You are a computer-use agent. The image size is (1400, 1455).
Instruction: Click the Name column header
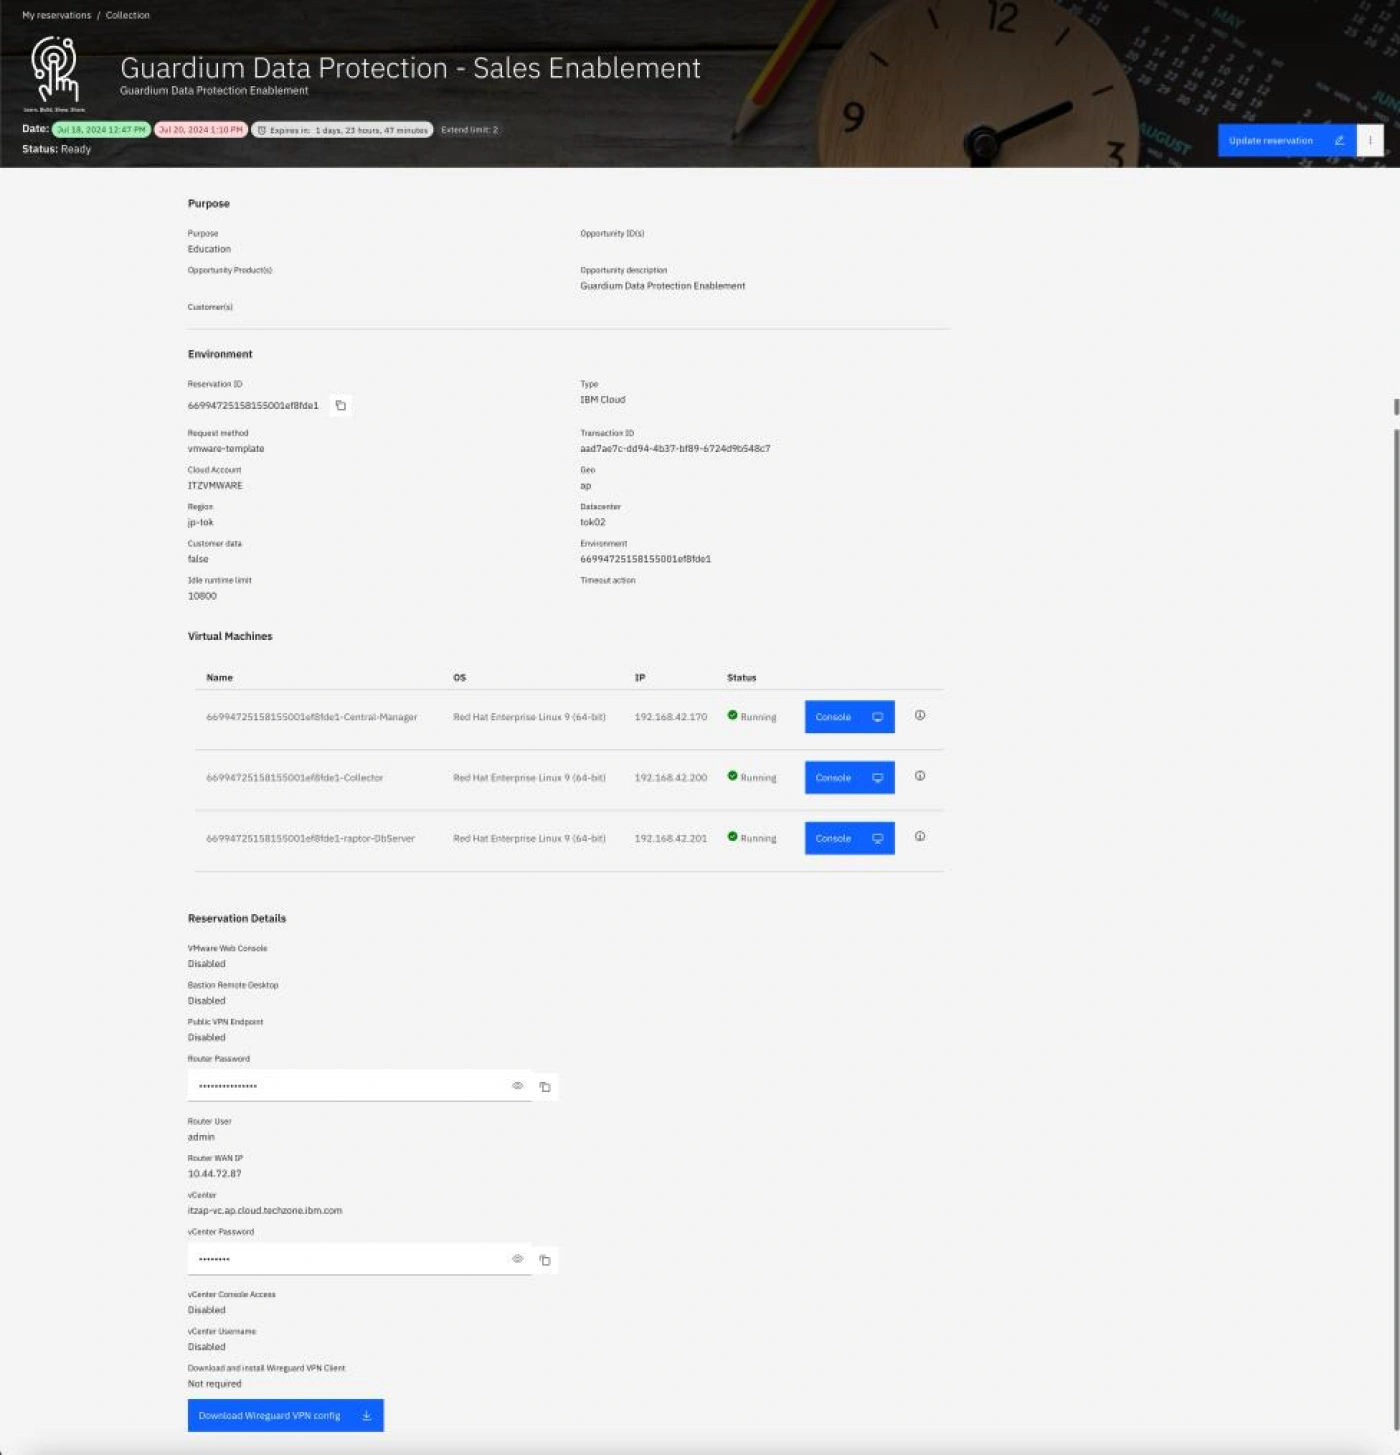(219, 678)
